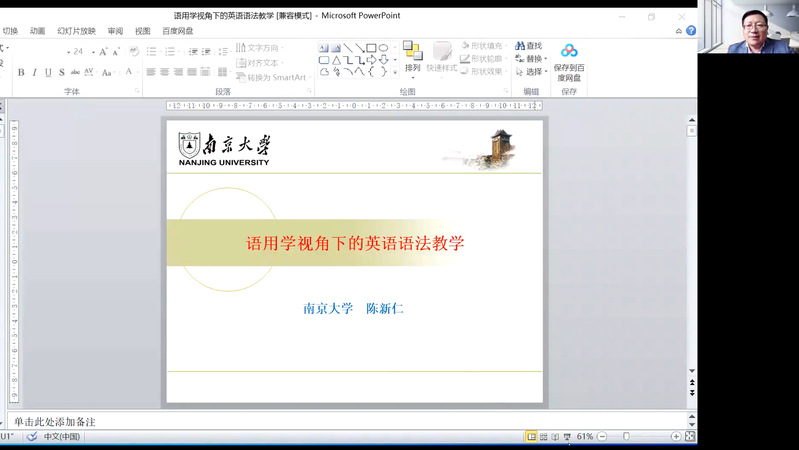Select horizontal text box shape
The width and height of the screenshot is (799, 450).
(324, 48)
